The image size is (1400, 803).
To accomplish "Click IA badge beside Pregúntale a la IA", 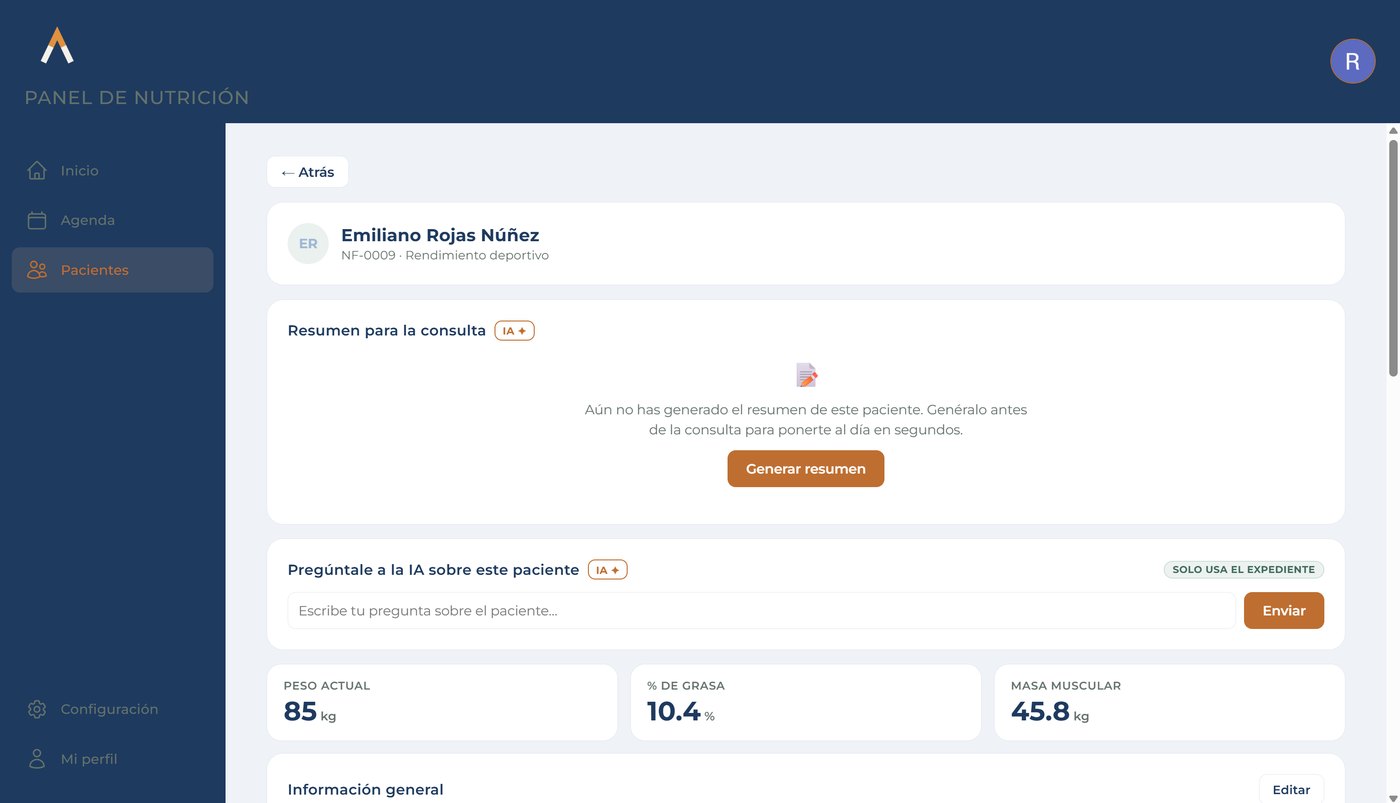I will coord(608,570).
